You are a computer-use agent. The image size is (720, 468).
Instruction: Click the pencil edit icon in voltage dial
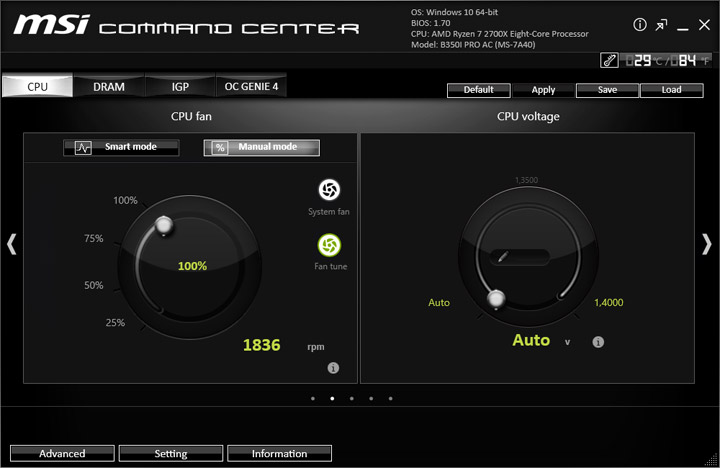click(x=503, y=257)
